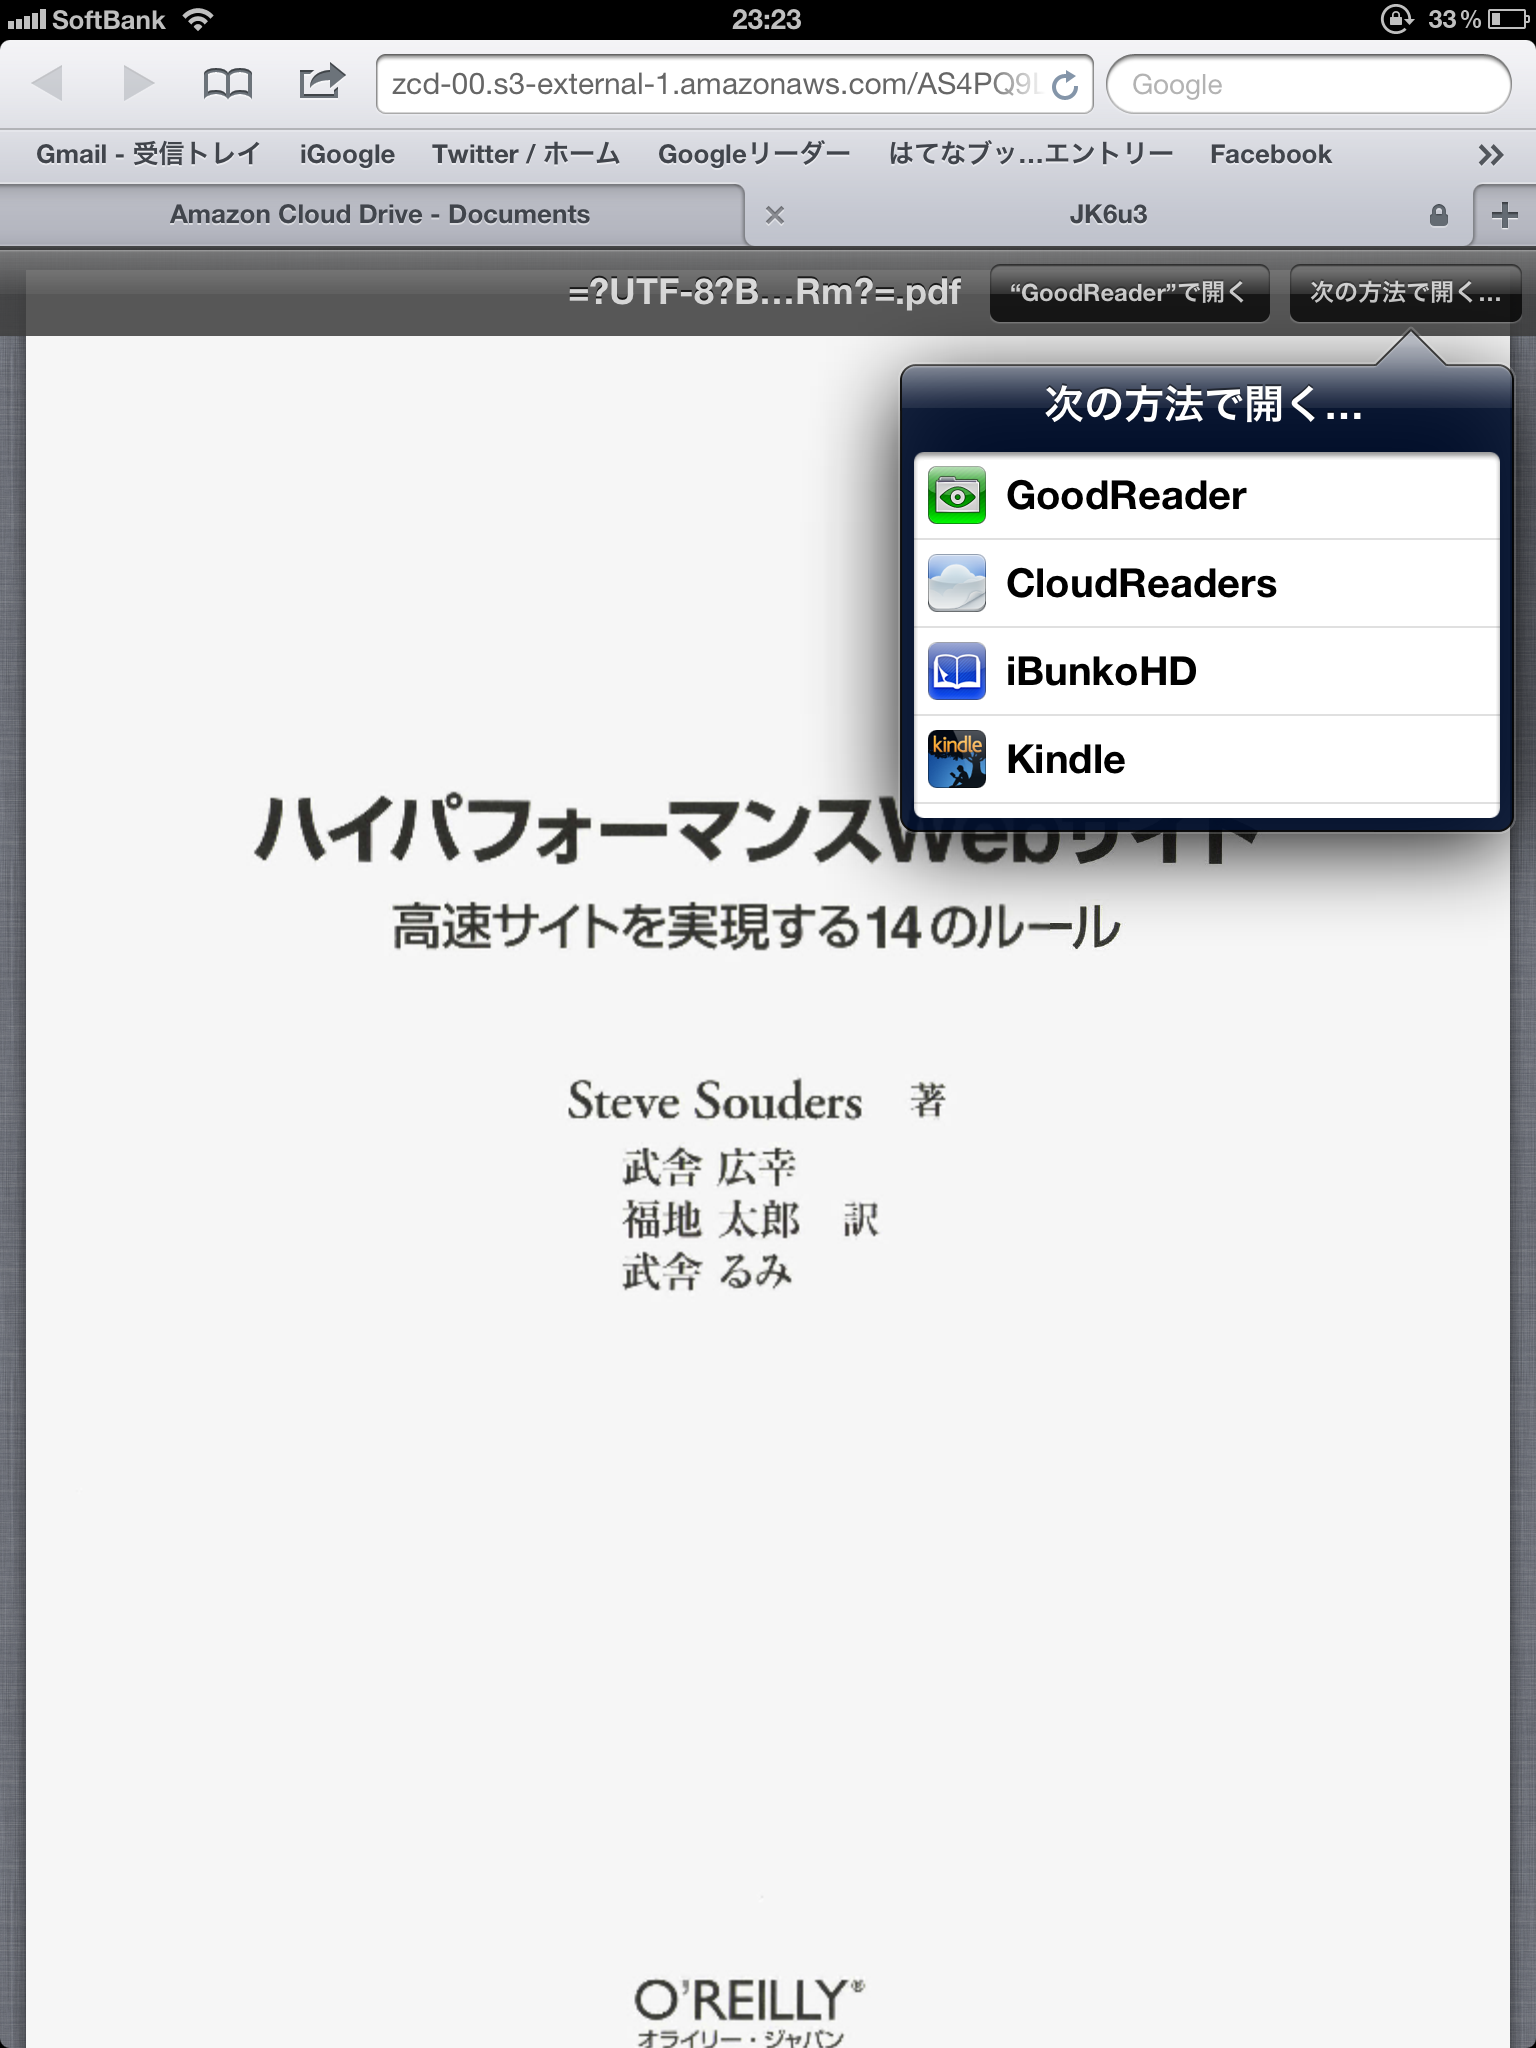This screenshot has height=2048, width=1536.
Task: Select the JK6u3 tab
Action: [1108, 214]
